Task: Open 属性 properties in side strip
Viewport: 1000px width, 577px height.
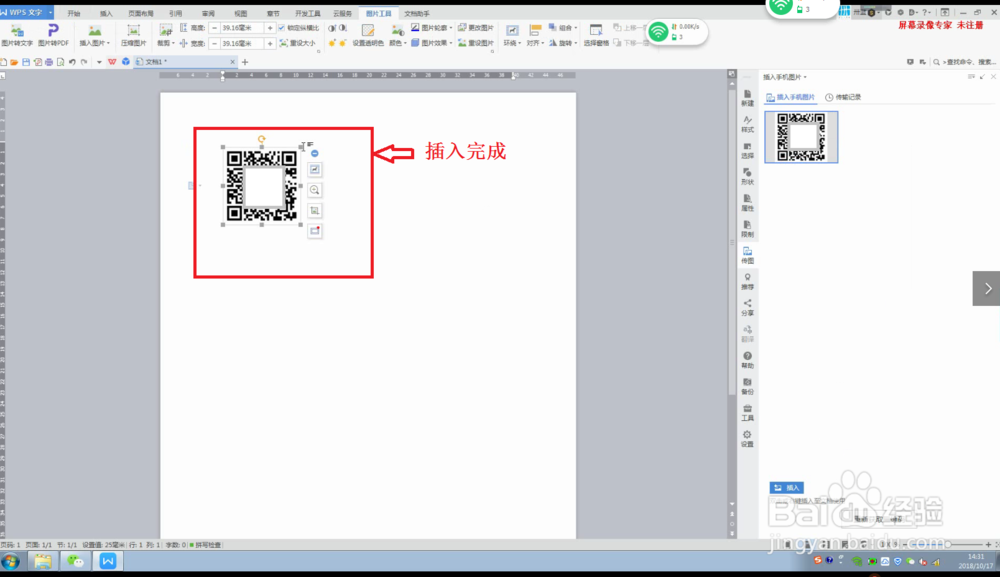Action: tap(747, 203)
